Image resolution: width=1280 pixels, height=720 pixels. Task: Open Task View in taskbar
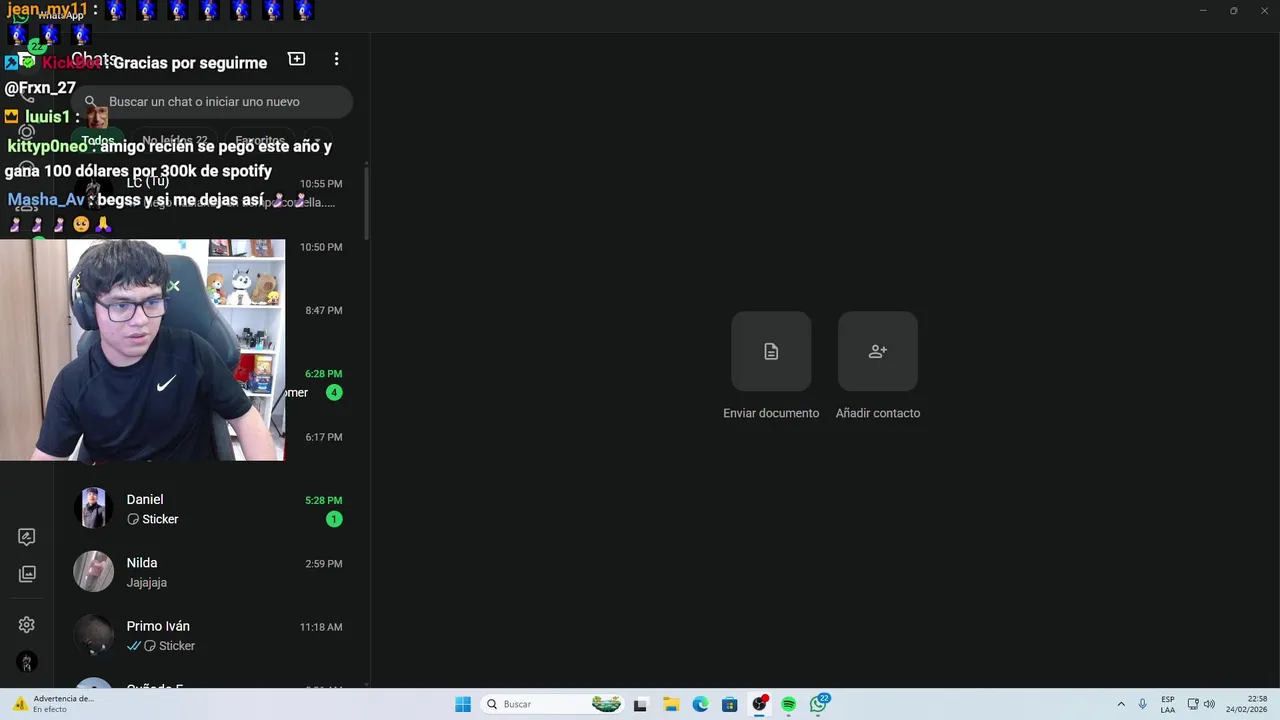click(x=640, y=704)
